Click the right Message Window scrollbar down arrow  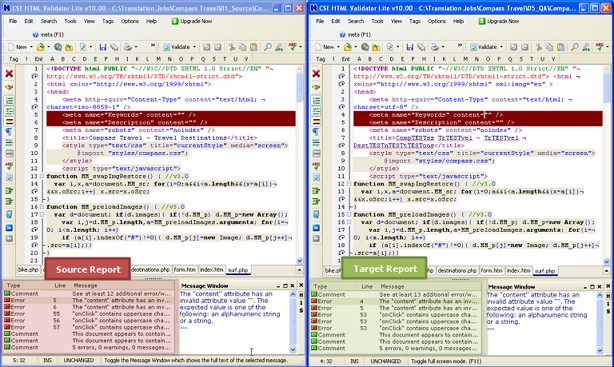click(x=600, y=351)
